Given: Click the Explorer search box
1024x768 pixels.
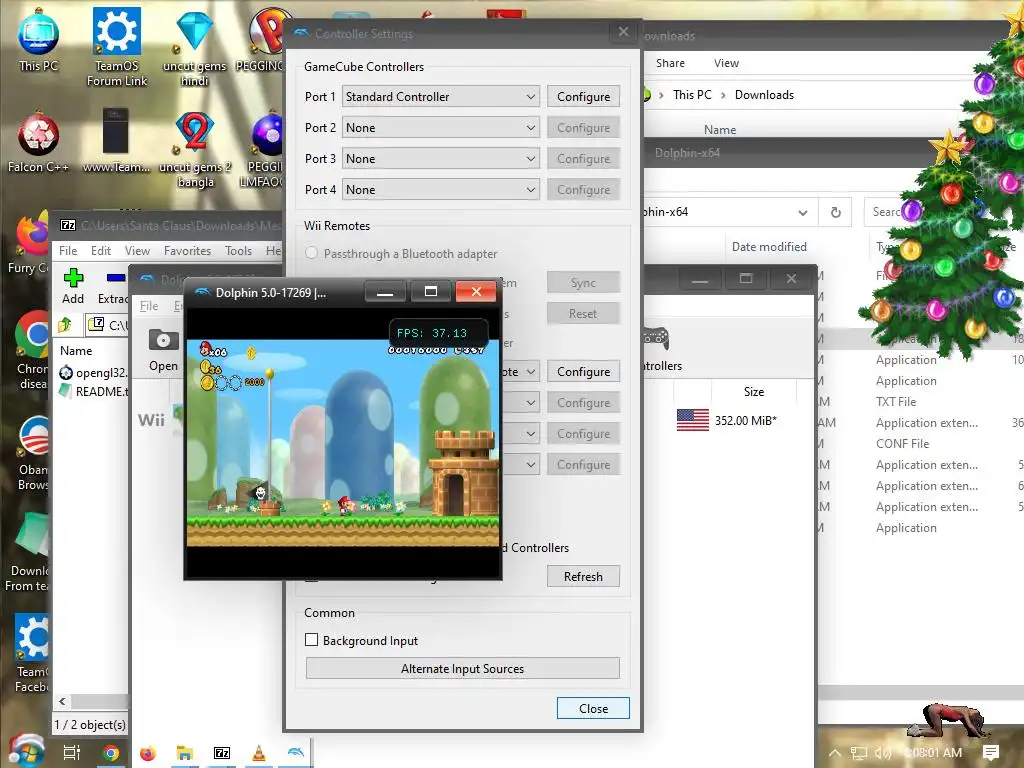Looking at the screenshot, I should [x=882, y=212].
